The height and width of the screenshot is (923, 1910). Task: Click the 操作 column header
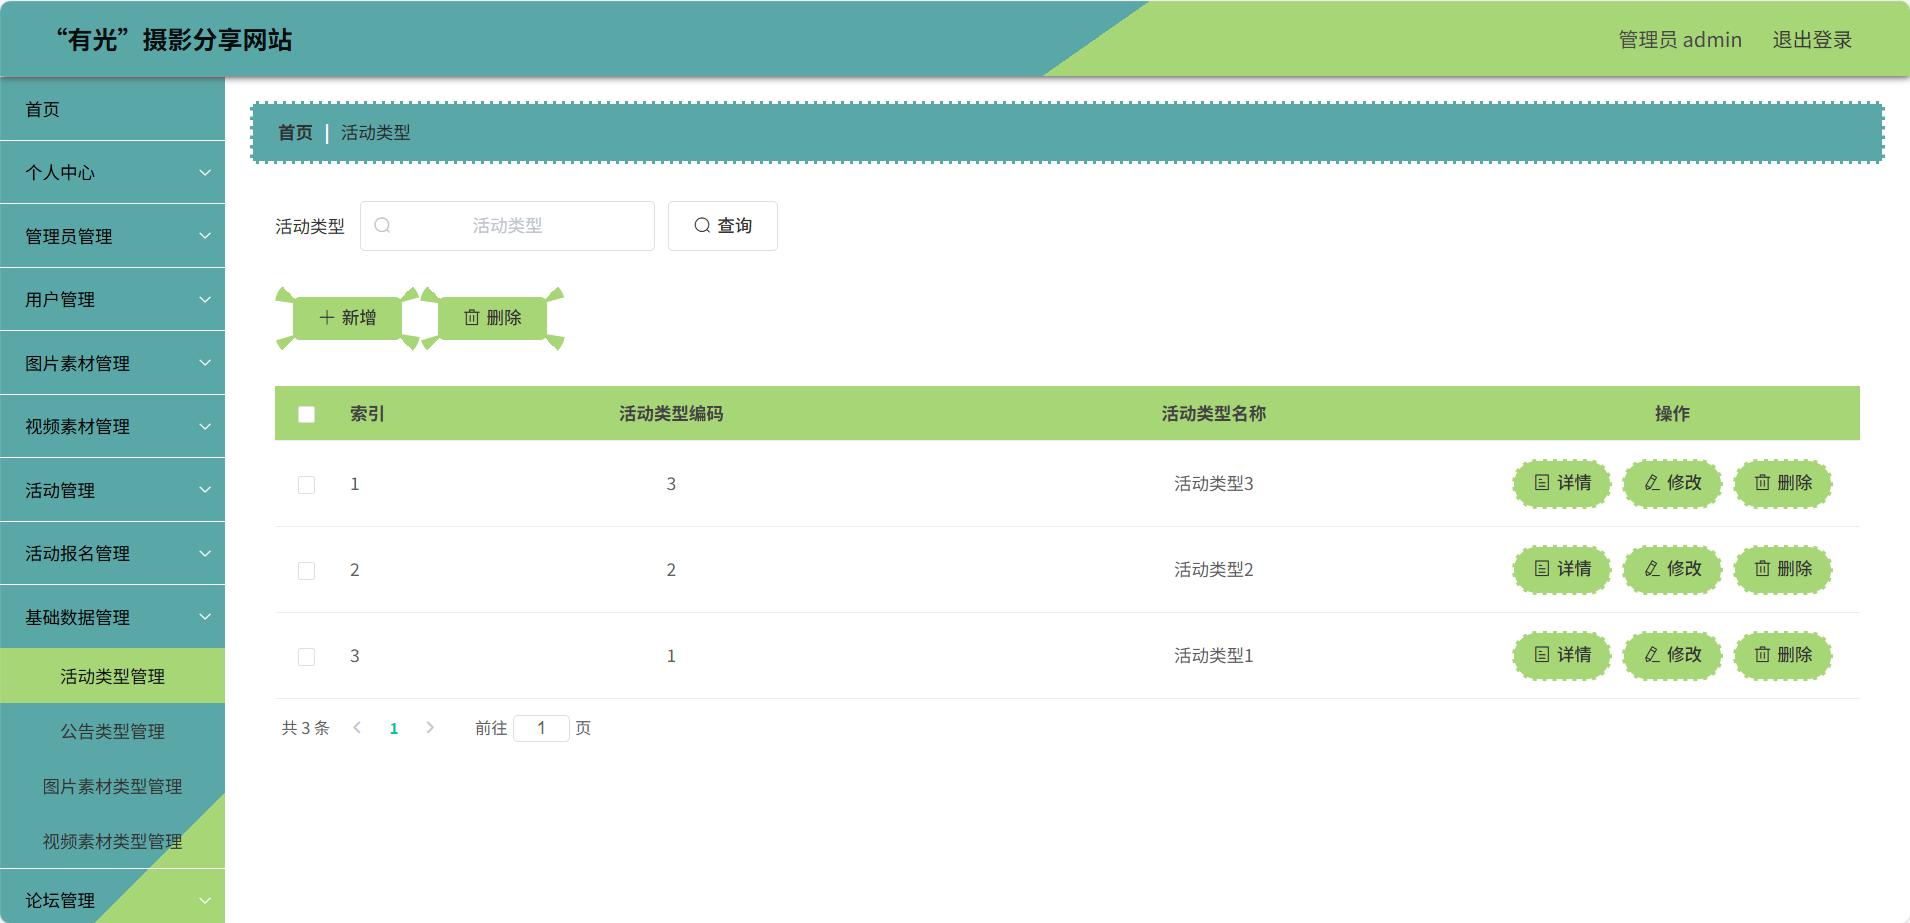click(x=1672, y=414)
